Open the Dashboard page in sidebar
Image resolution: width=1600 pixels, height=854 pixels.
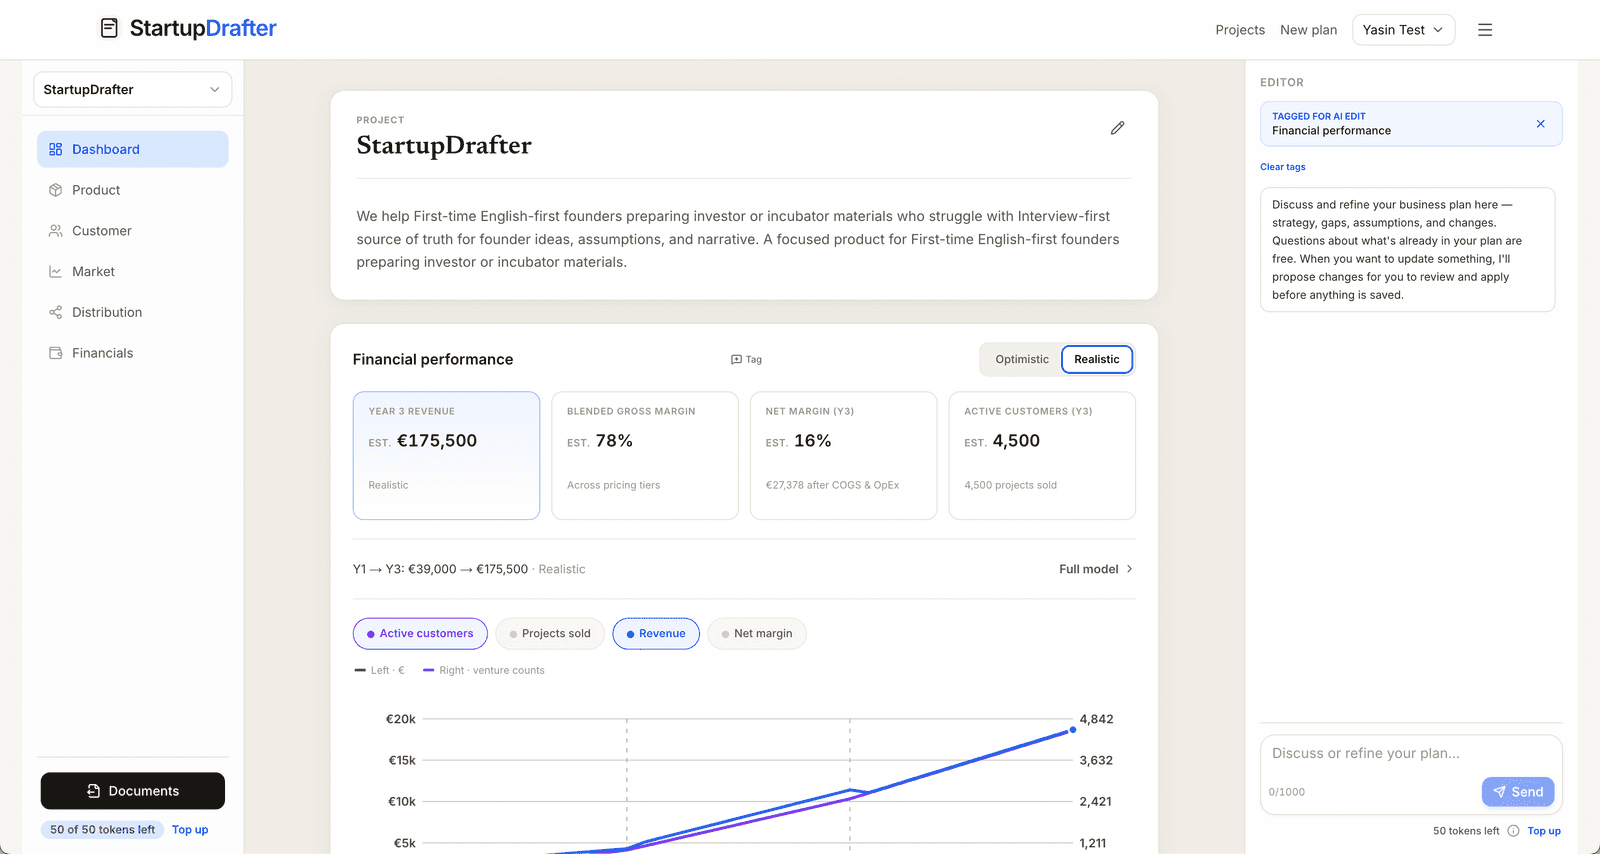[x=133, y=149]
